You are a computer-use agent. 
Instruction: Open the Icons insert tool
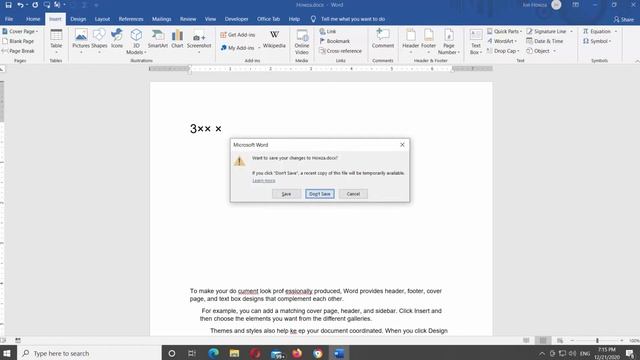click(117, 39)
